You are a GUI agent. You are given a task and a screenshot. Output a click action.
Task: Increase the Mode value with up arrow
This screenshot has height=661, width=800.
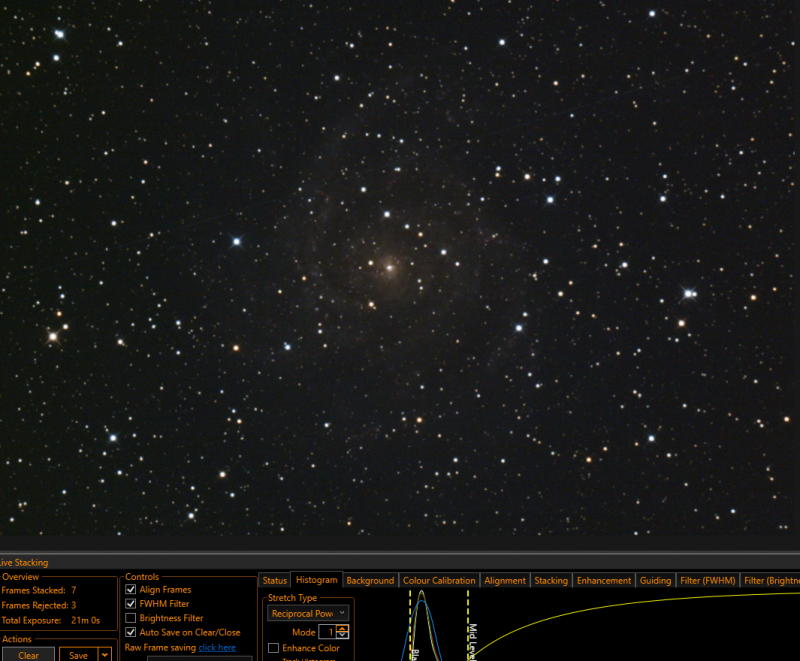click(342, 628)
